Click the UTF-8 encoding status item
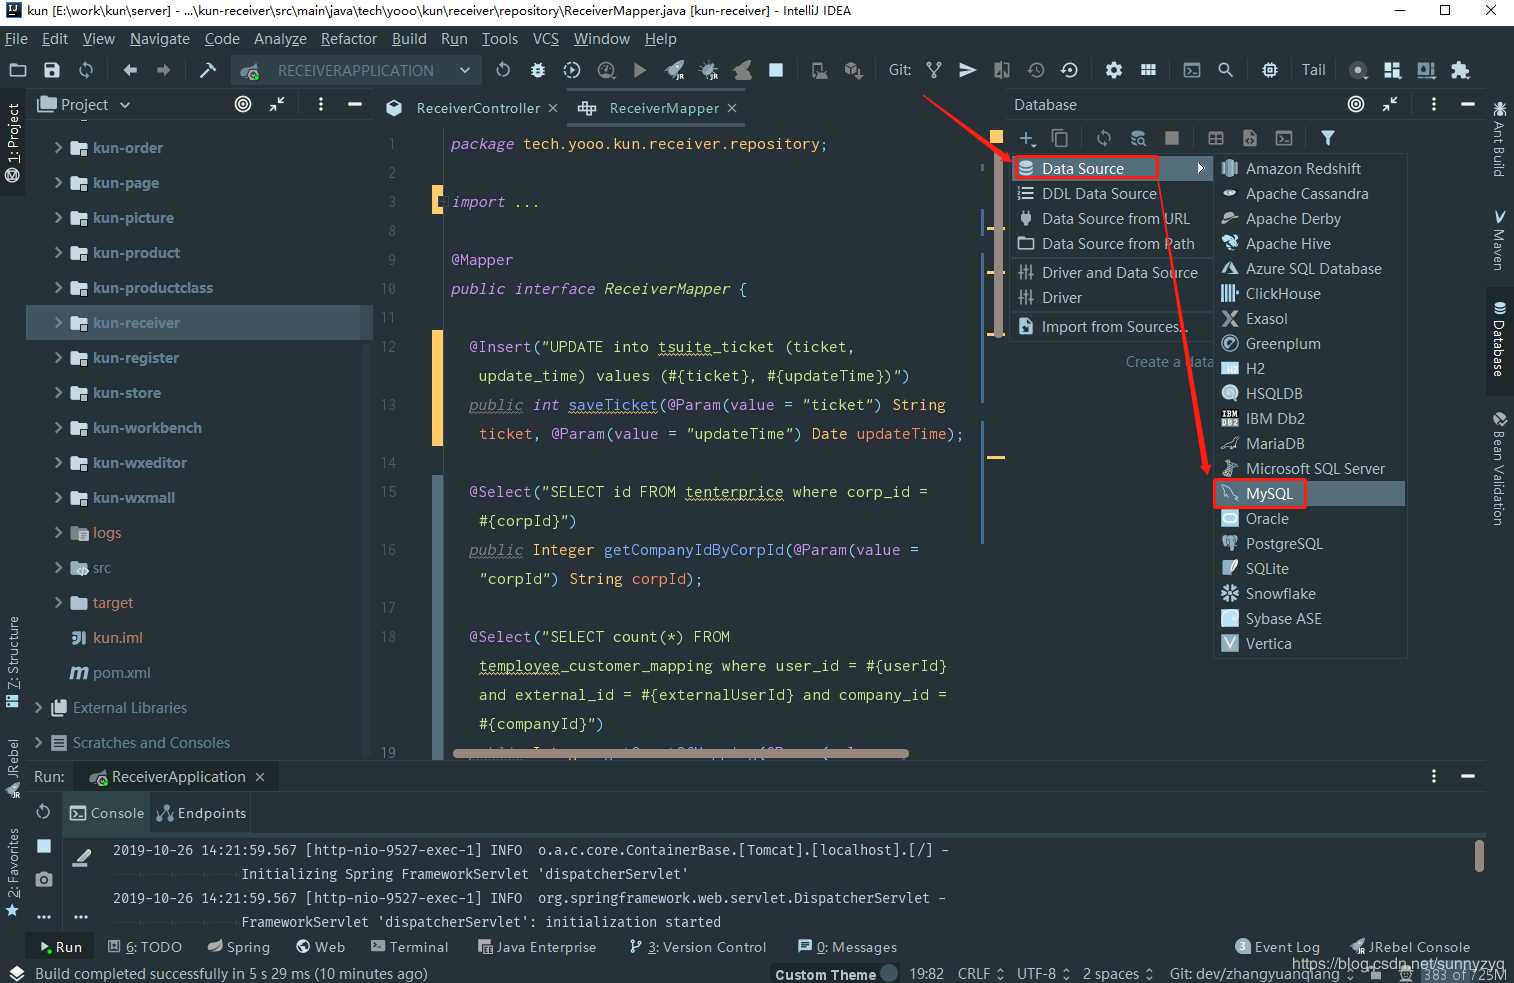1514x983 pixels. 1043,973
